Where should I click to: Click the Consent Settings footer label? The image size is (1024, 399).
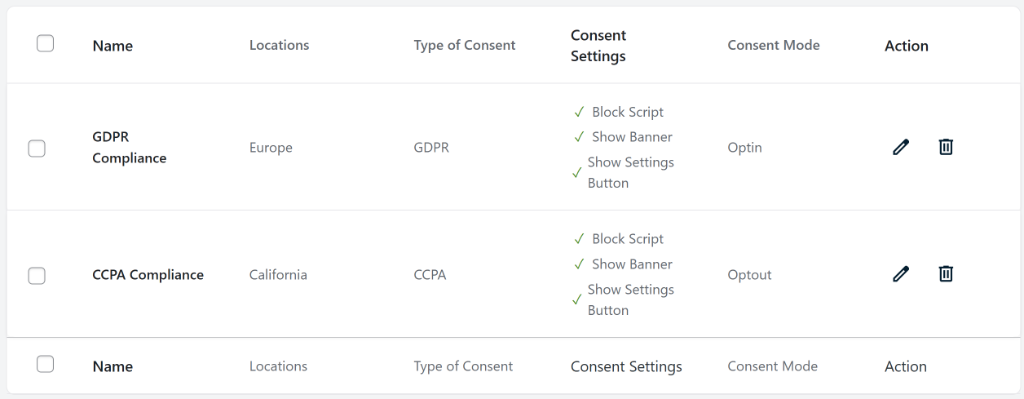(626, 367)
